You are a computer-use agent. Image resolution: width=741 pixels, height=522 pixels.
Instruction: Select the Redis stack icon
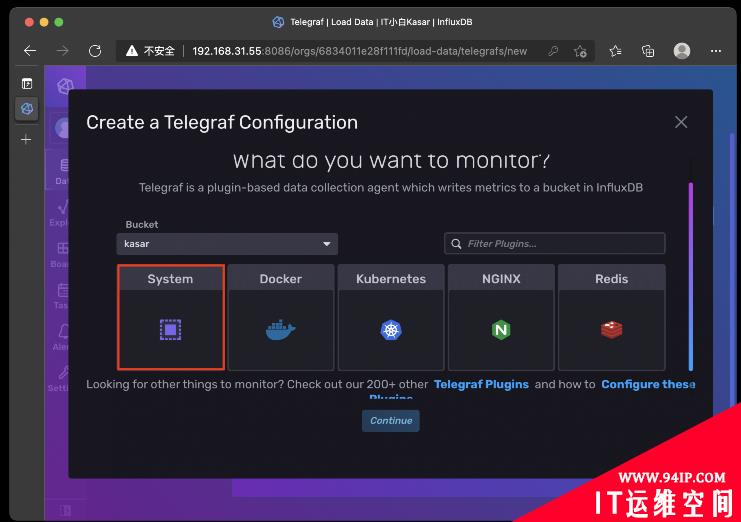[x=612, y=330]
